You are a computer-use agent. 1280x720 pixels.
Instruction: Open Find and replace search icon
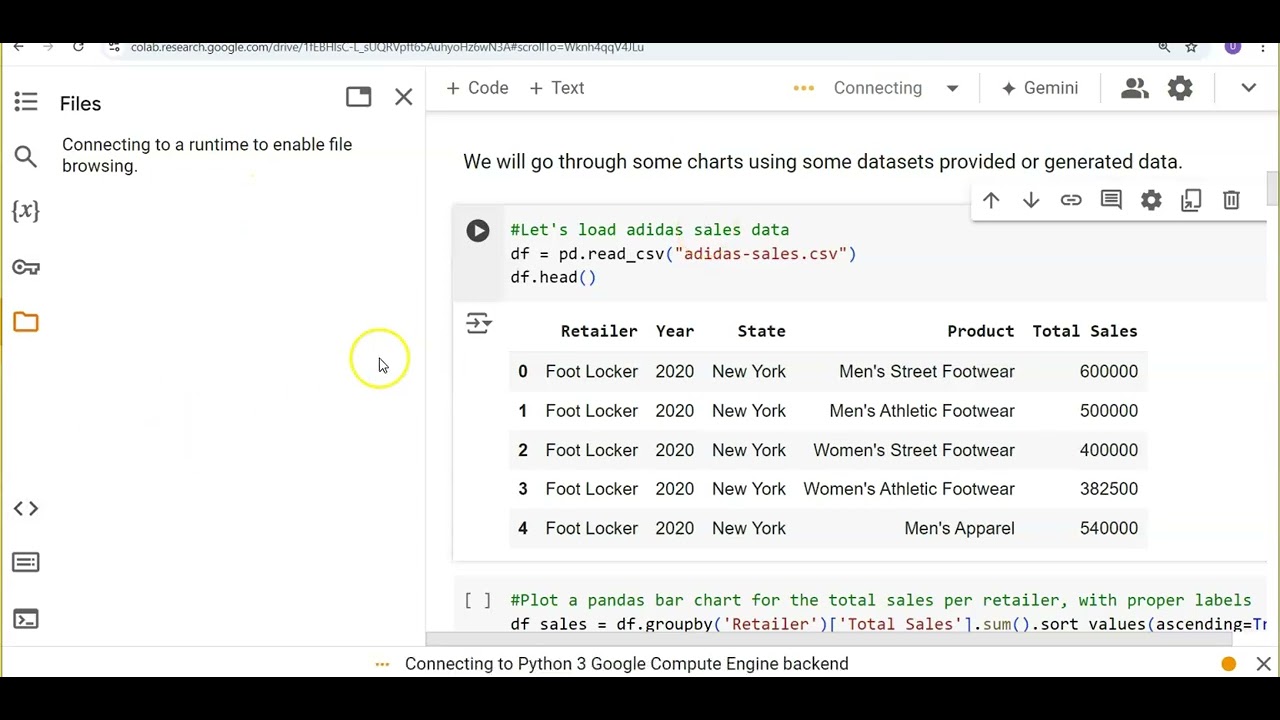(26, 156)
